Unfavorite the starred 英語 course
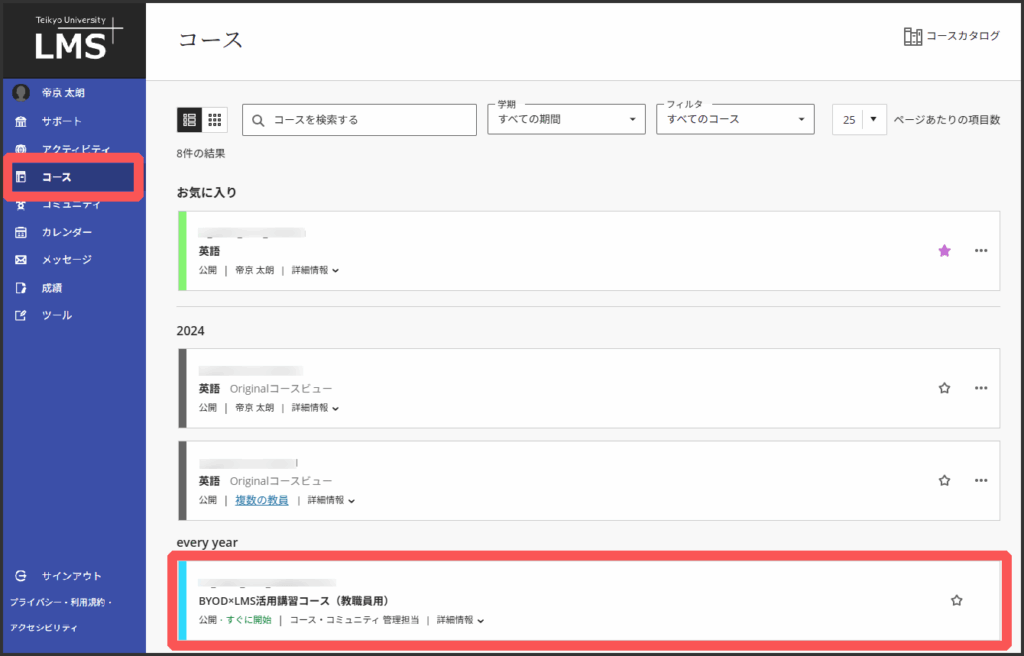This screenshot has height=656, width=1024. (944, 251)
